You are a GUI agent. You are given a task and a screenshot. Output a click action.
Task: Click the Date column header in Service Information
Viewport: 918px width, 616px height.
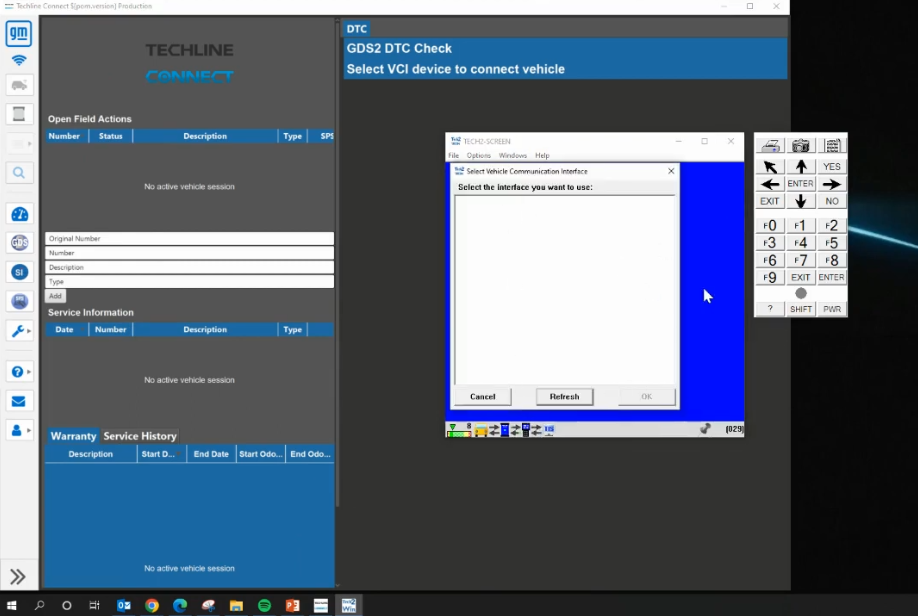point(64,330)
